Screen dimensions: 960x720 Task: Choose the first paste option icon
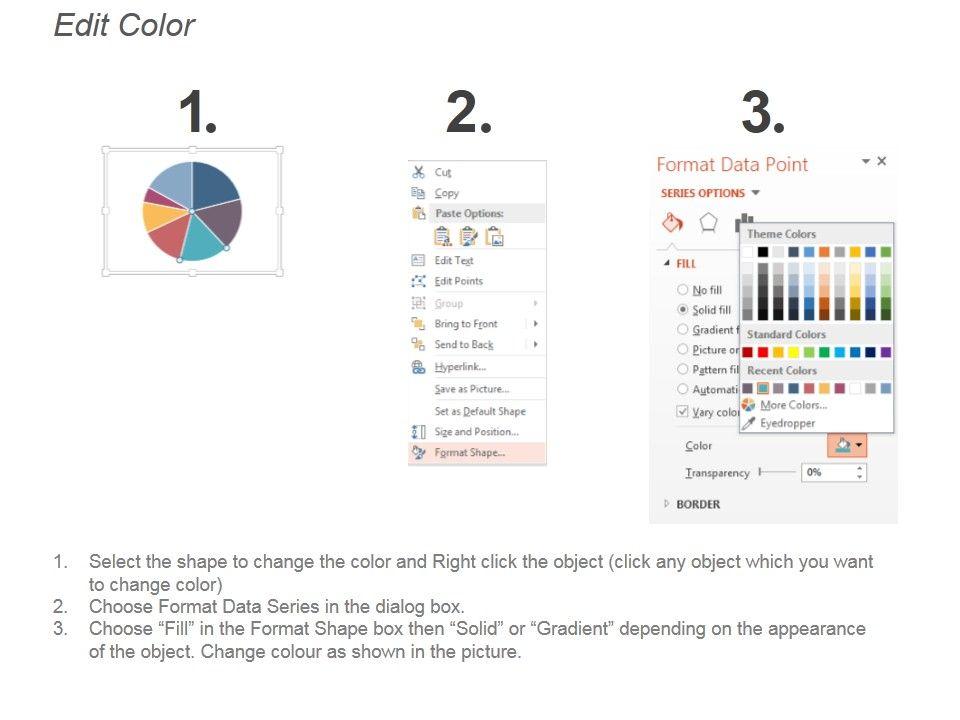[x=442, y=236]
